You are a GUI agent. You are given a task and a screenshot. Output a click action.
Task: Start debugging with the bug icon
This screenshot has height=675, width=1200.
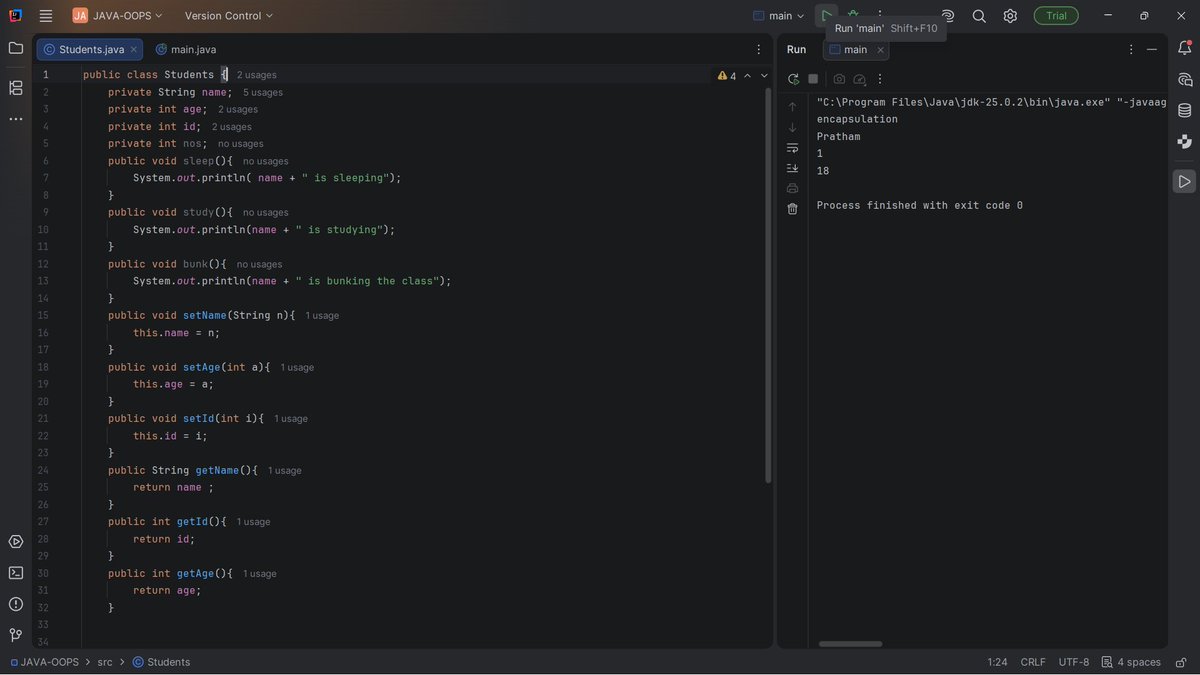click(x=853, y=16)
